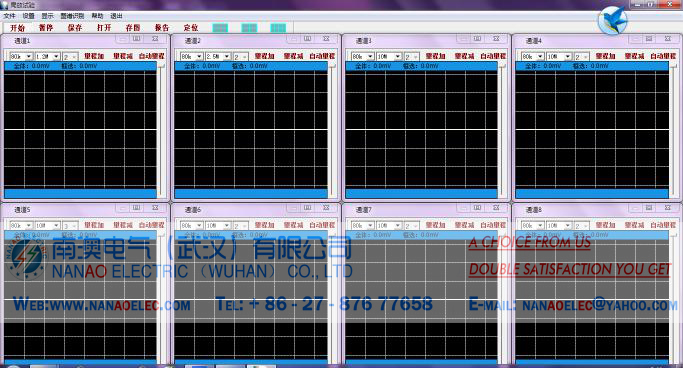Image resolution: width=683 pixels, height=368 pixels.
Task: Click 自动量程 in 通道2
Action: [322, 56]
